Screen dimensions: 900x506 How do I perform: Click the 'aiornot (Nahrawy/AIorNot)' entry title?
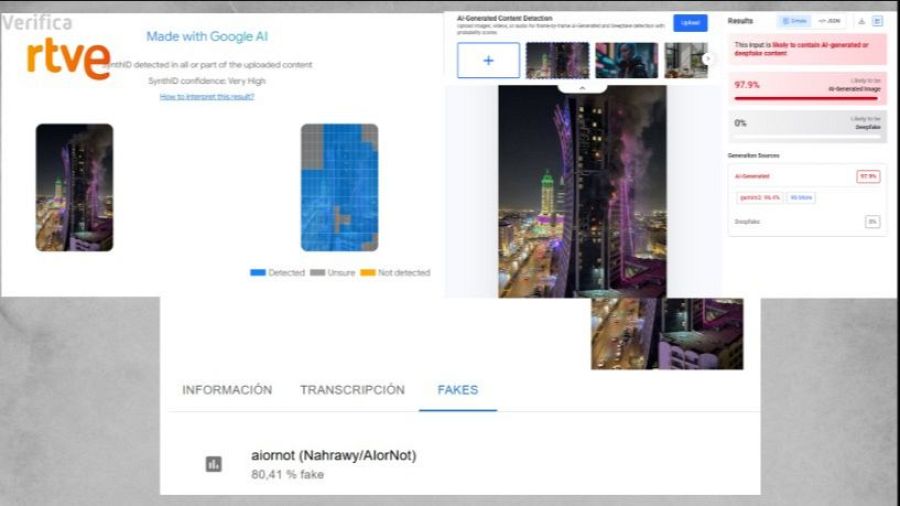point(333,456)
